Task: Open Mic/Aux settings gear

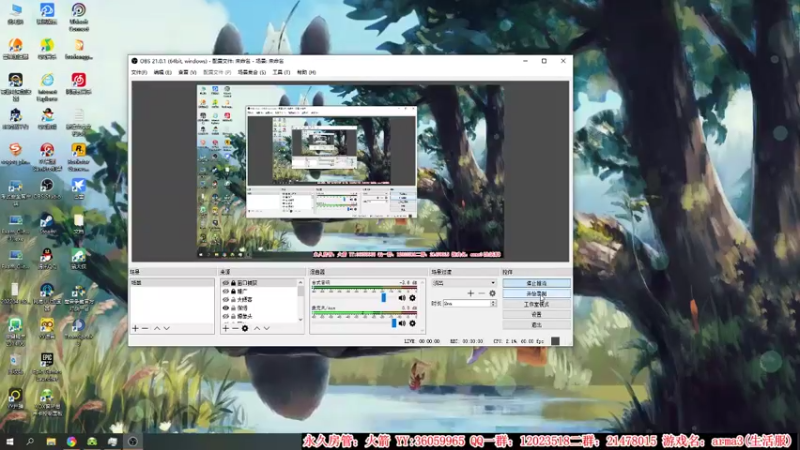Action: [412, 323]
